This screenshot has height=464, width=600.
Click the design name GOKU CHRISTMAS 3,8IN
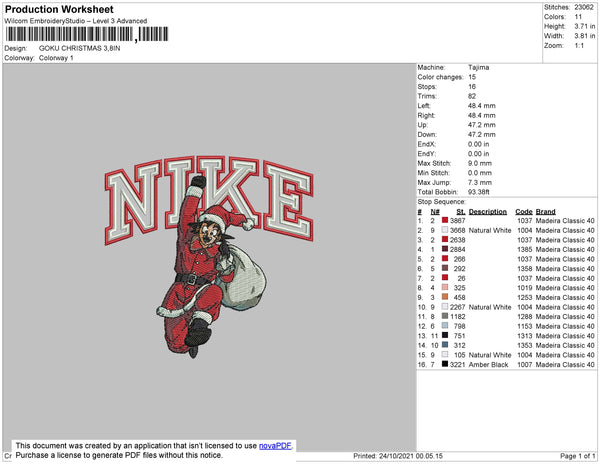[x=79, y=48]
